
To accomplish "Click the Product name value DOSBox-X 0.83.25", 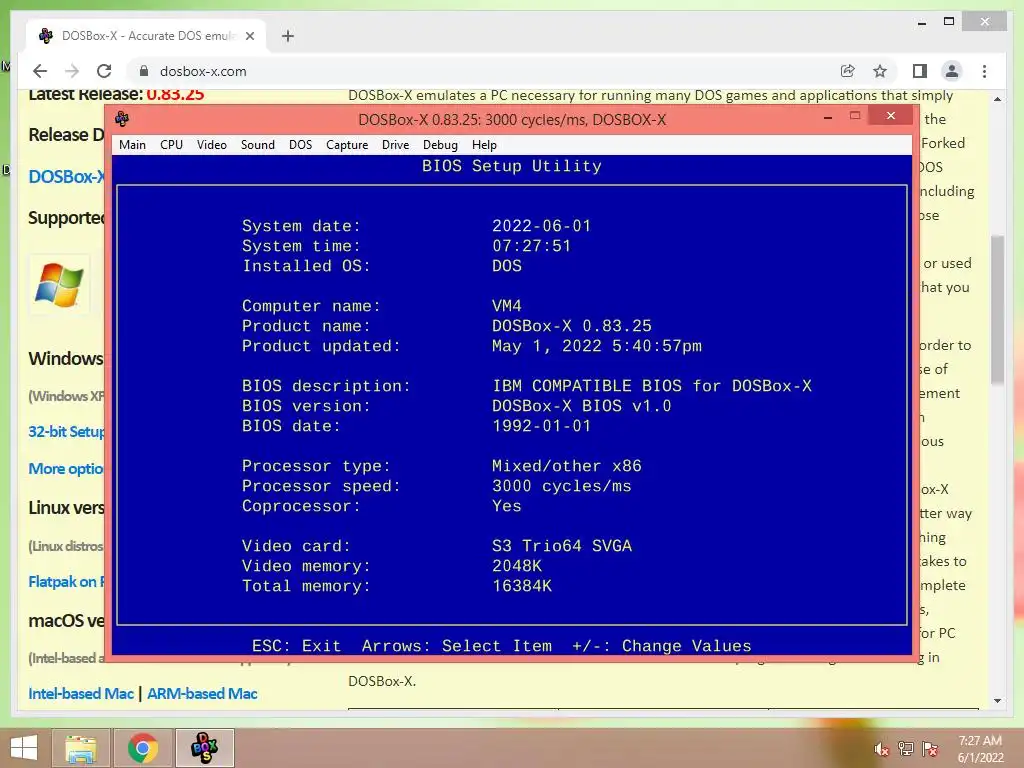I will tap(571, 326).
